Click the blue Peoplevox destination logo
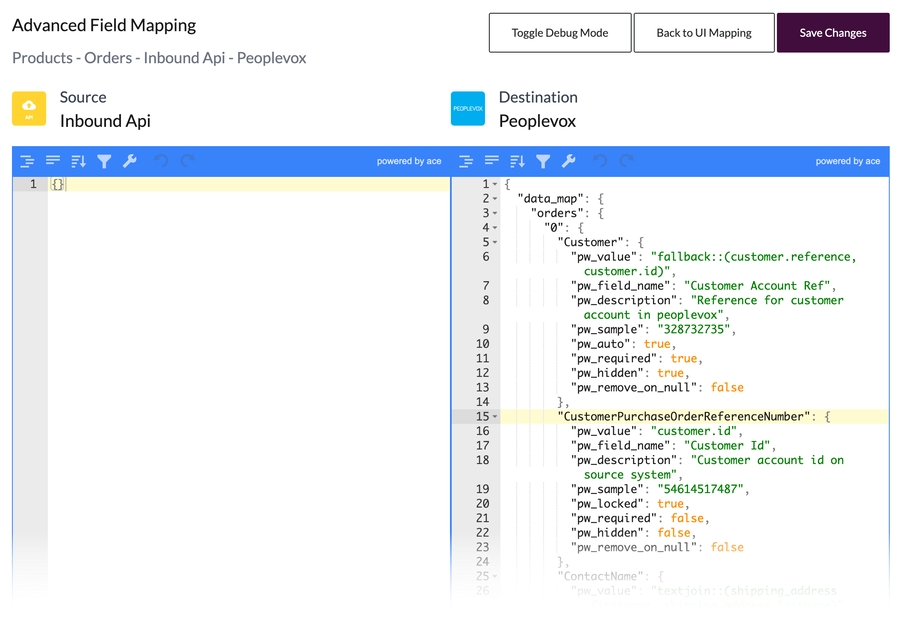This screenshot has width=900, height=617. click(x=468, y=109)
